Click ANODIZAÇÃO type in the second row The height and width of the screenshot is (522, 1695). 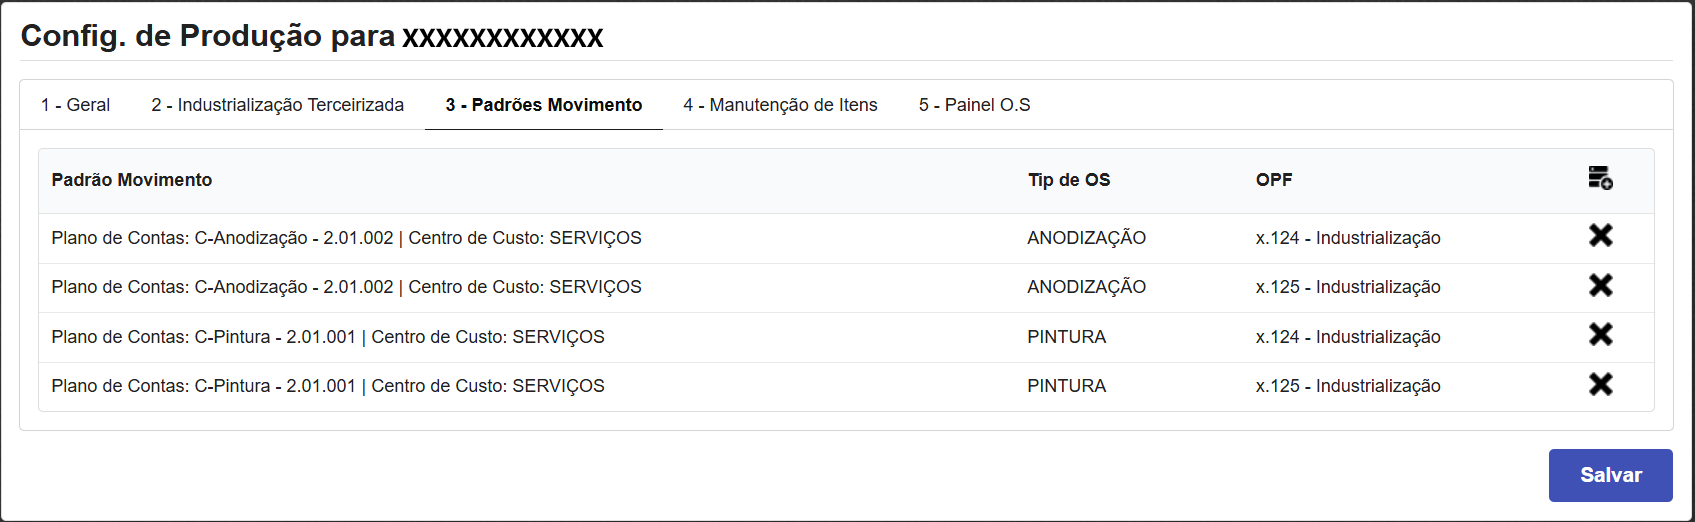click(1086, 287)
